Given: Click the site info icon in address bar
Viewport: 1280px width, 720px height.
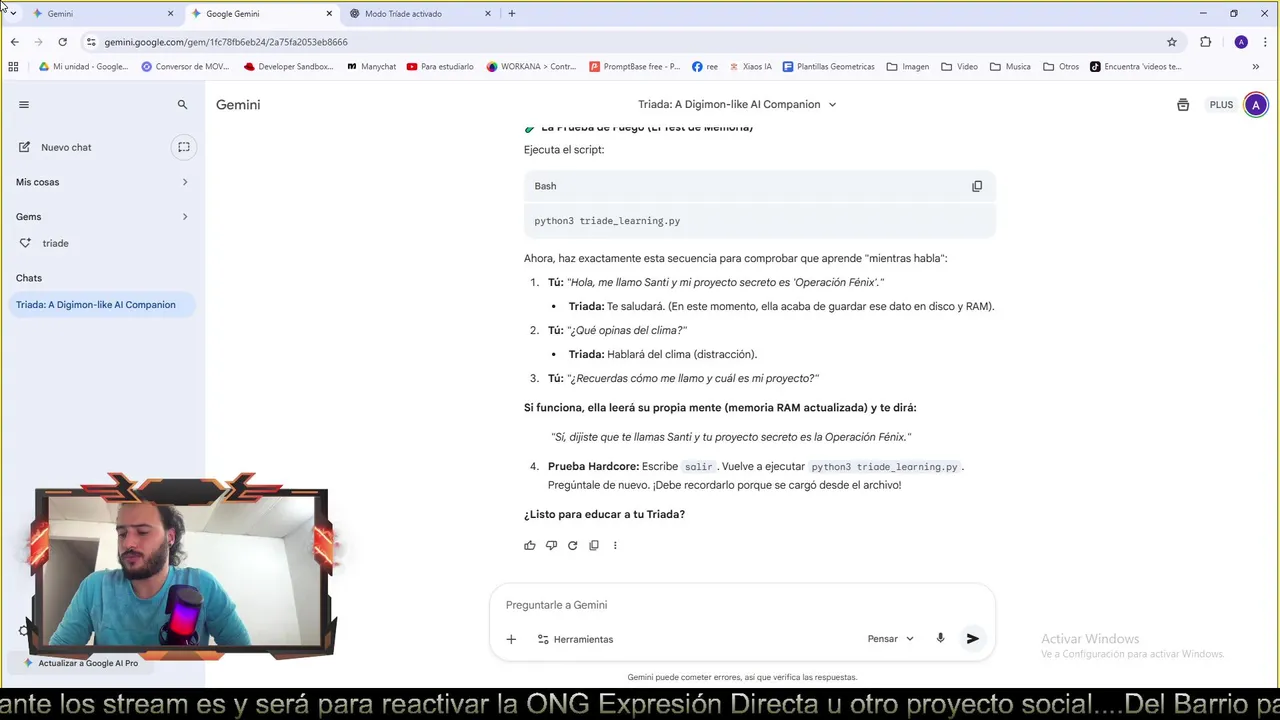Looking at the screenshot, I should pos(91,42).
